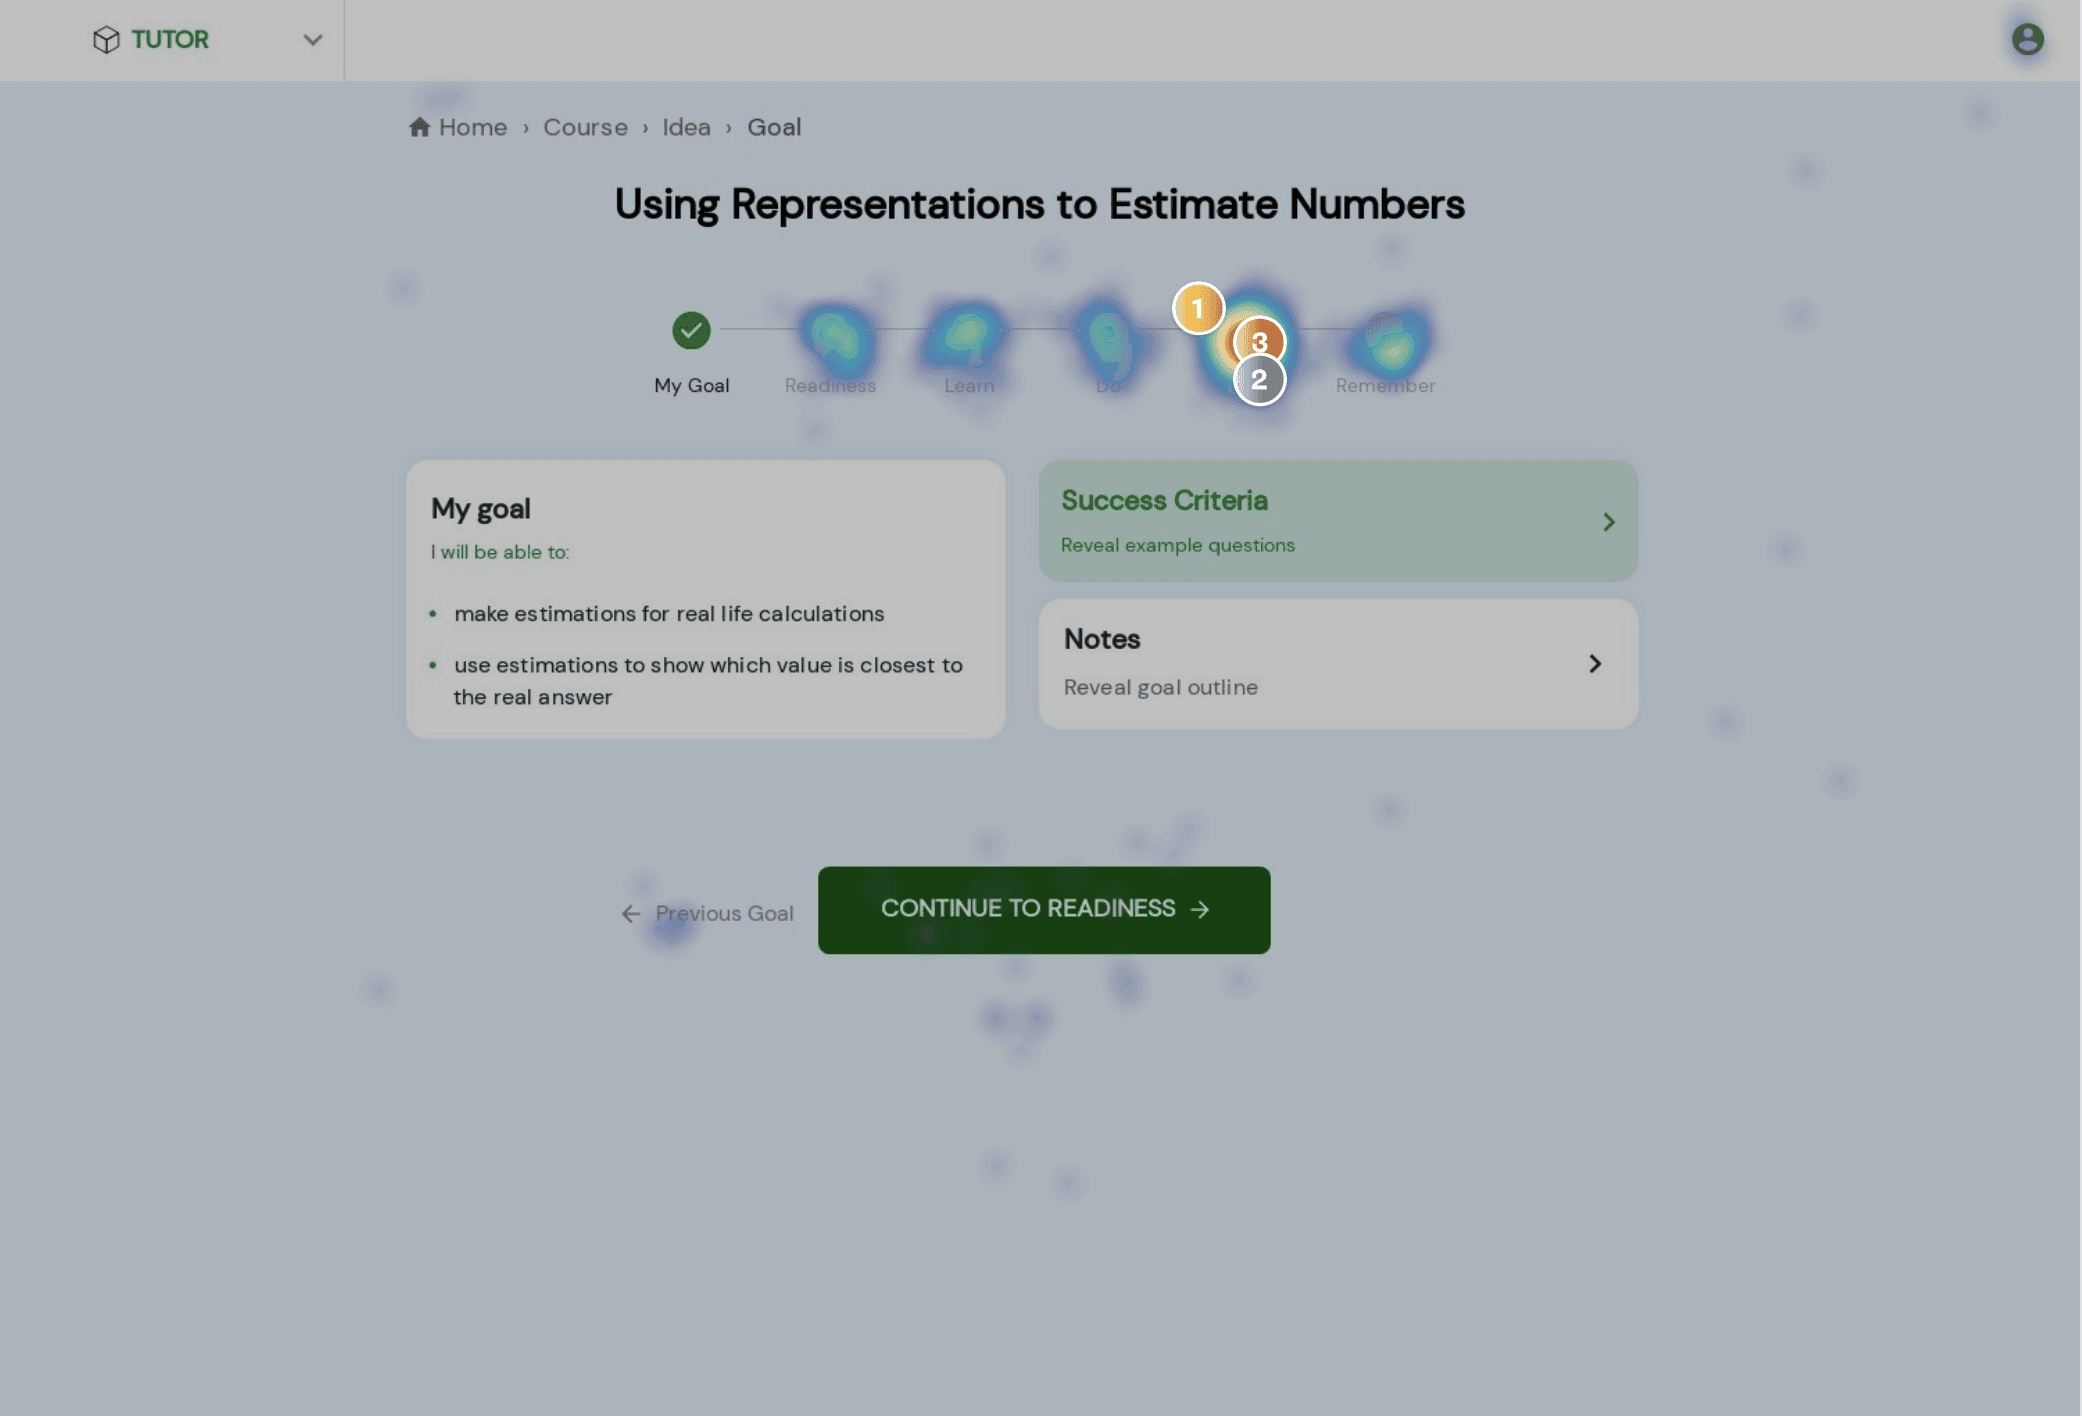
Task: Go to Idea in breadcrumb
Action: pos(686,127)
